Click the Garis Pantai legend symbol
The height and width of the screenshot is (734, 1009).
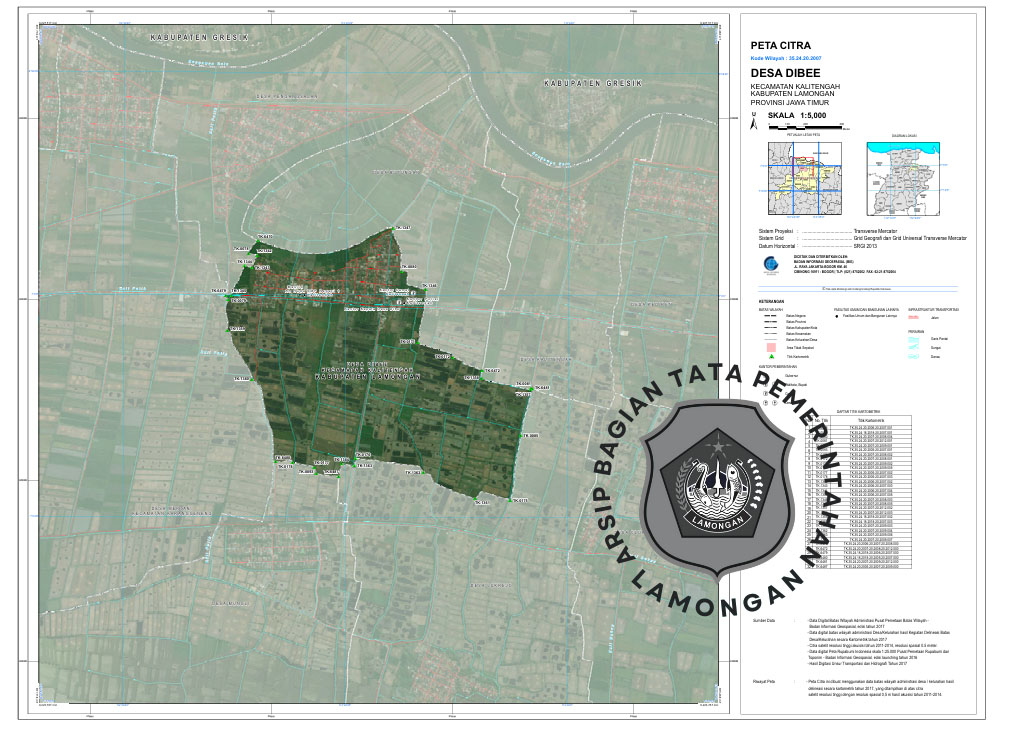(x=913, y=340)
